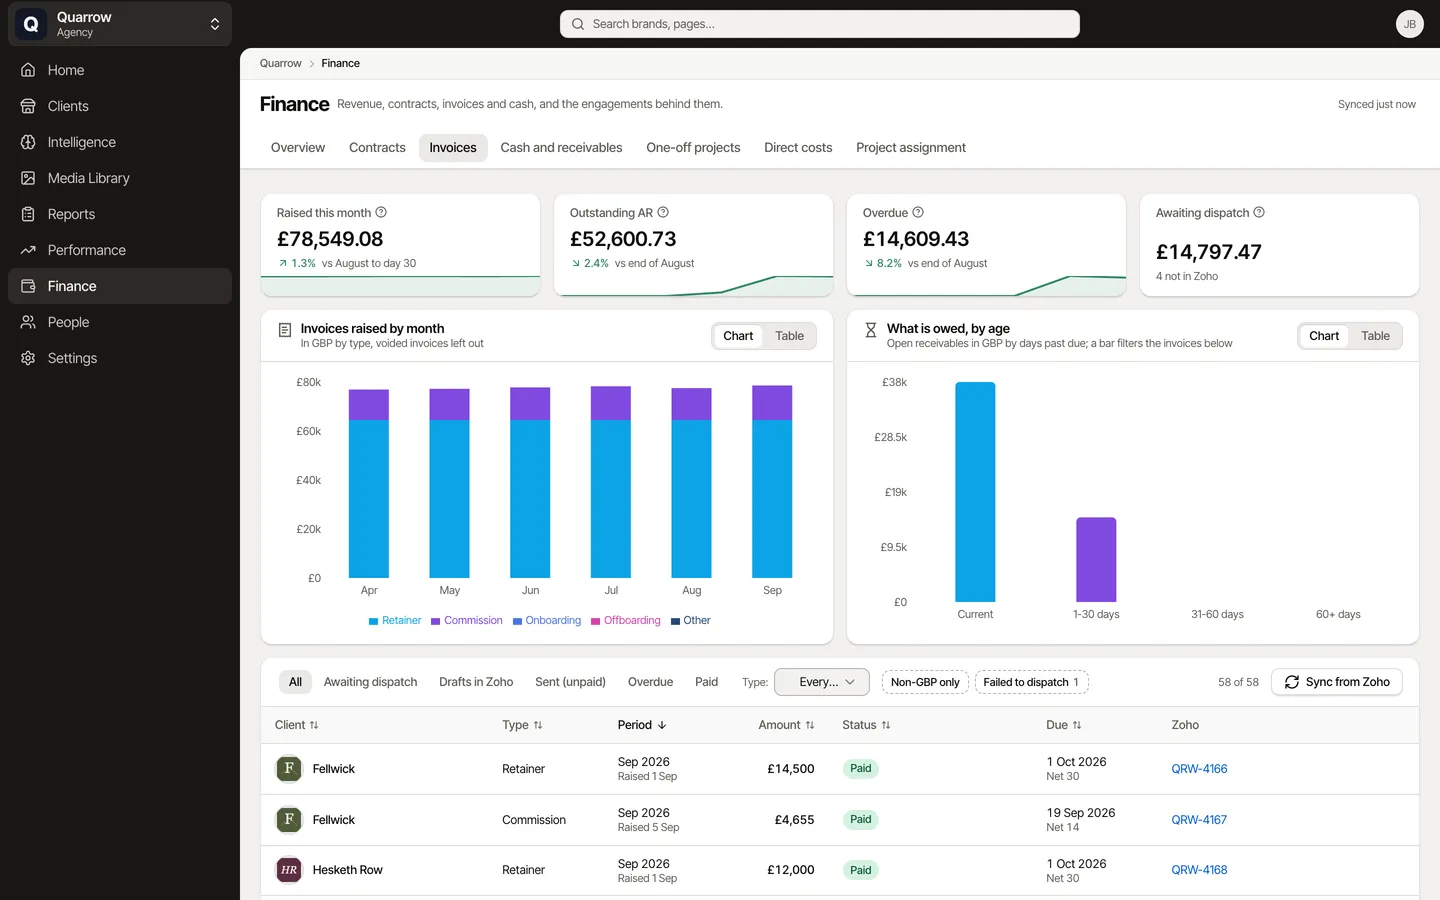Screen dimensions: 1440x900
Task: Select Chart view for Invoices raised by month
Action: [738, 336]
